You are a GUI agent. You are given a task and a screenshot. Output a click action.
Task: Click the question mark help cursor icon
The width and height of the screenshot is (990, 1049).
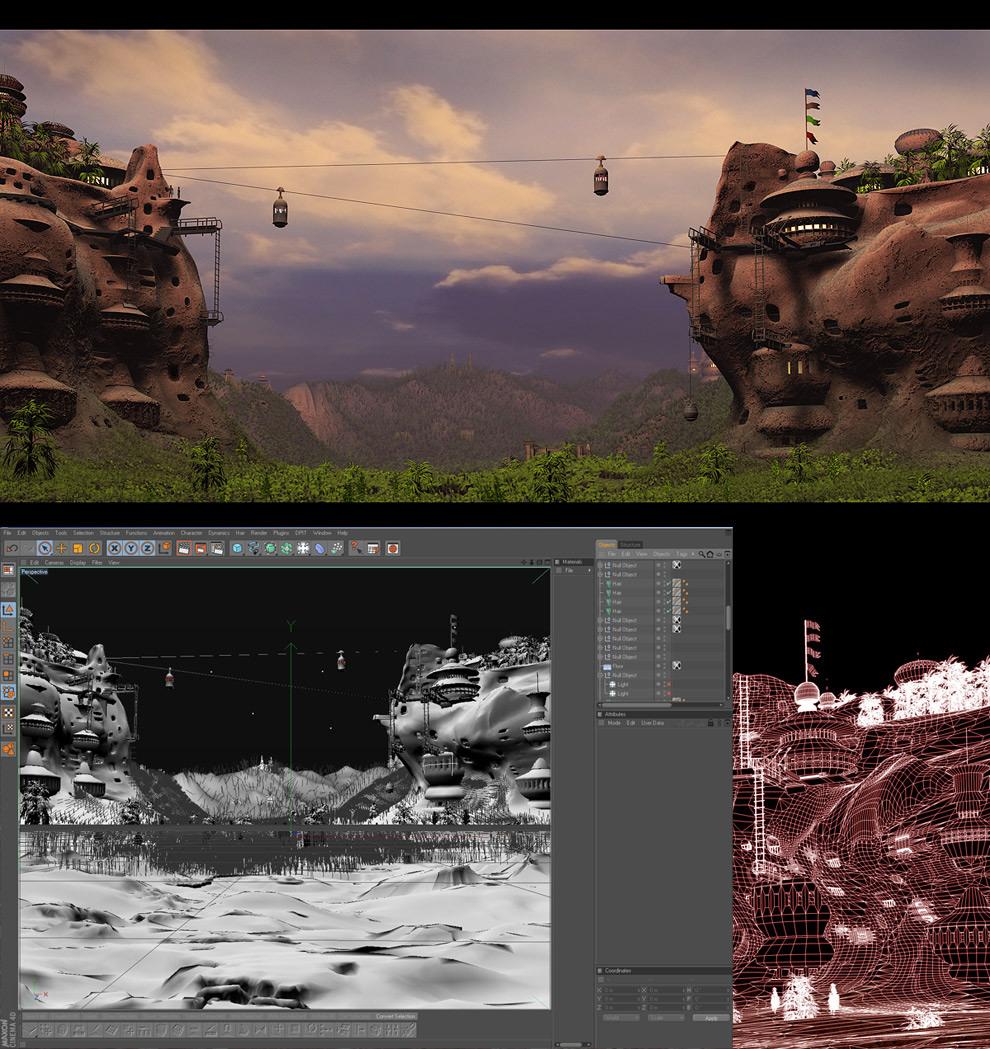coord(356,548)
